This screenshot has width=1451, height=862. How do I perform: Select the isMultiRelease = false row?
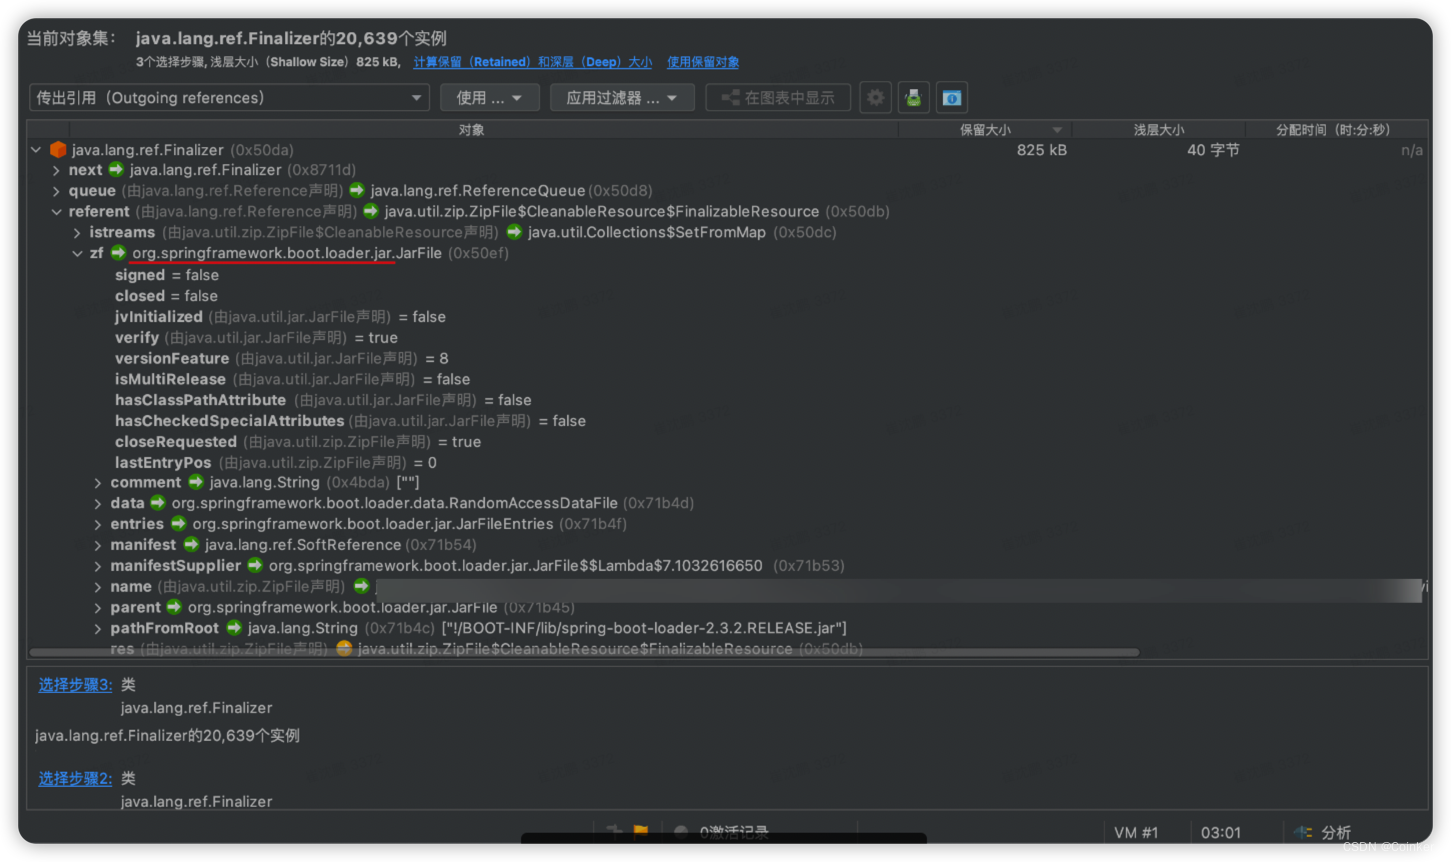[292, 379]
